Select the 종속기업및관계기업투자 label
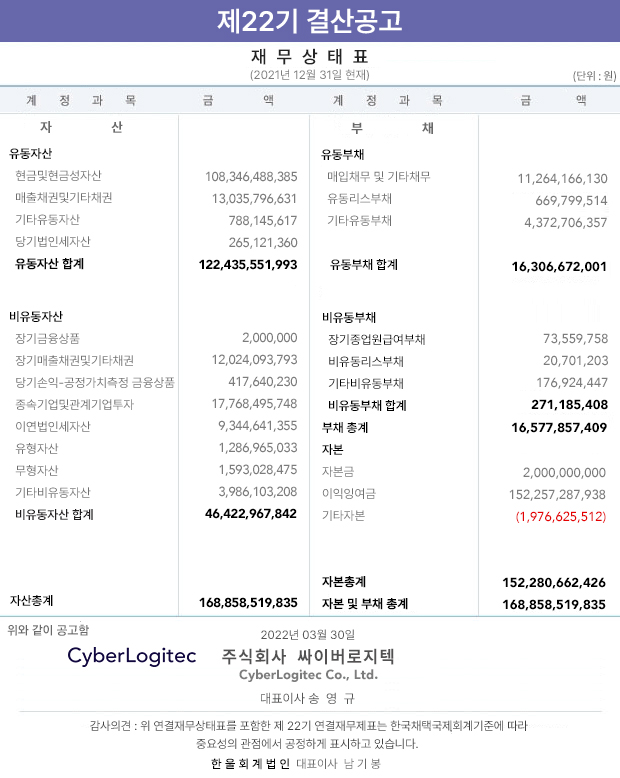Viewport: 620px width, 778px height. coord(74,404)
